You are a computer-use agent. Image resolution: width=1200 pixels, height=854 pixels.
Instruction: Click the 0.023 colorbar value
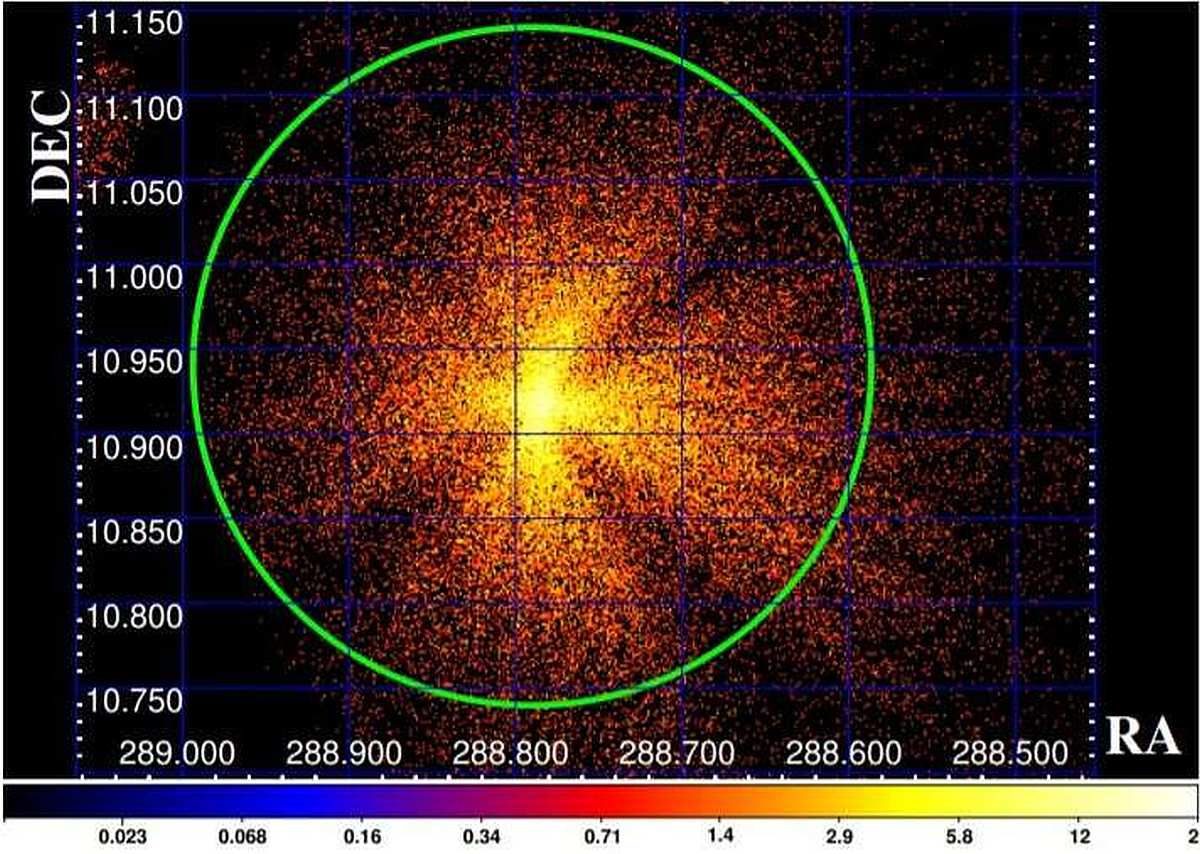click(x=123, y=836)
